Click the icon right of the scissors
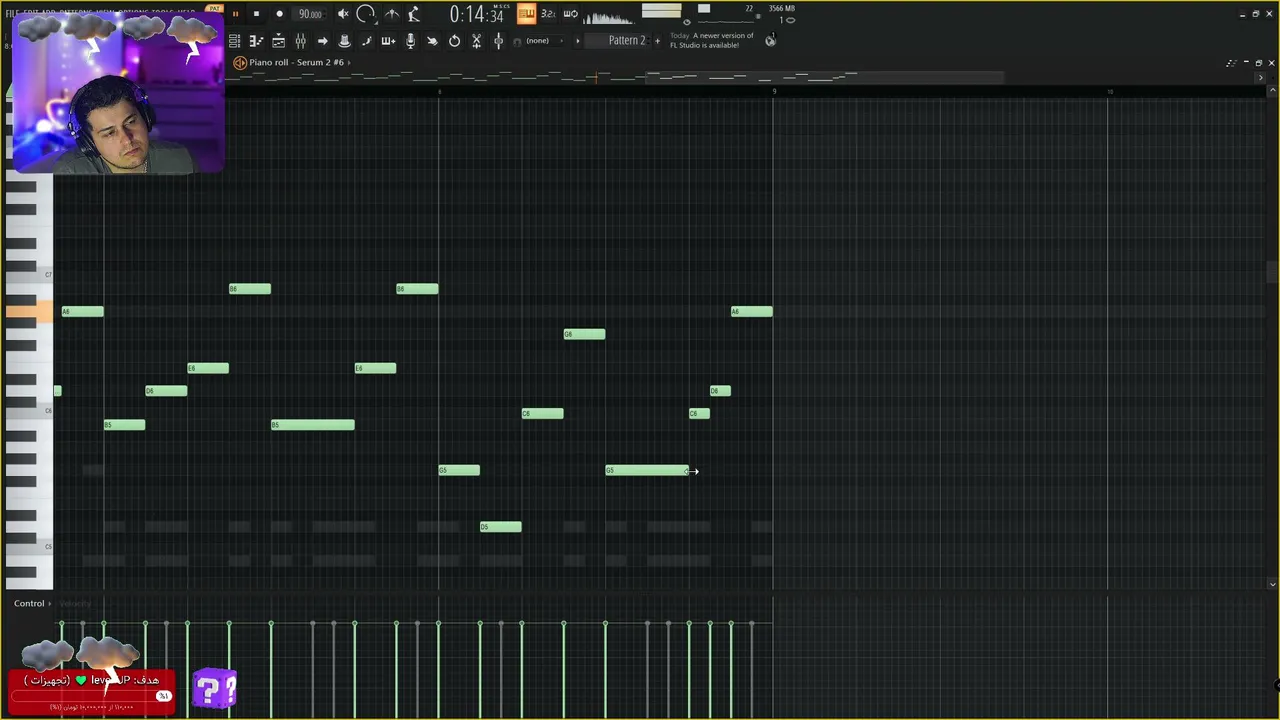The image size is (1280, 720). coord(498,41)
